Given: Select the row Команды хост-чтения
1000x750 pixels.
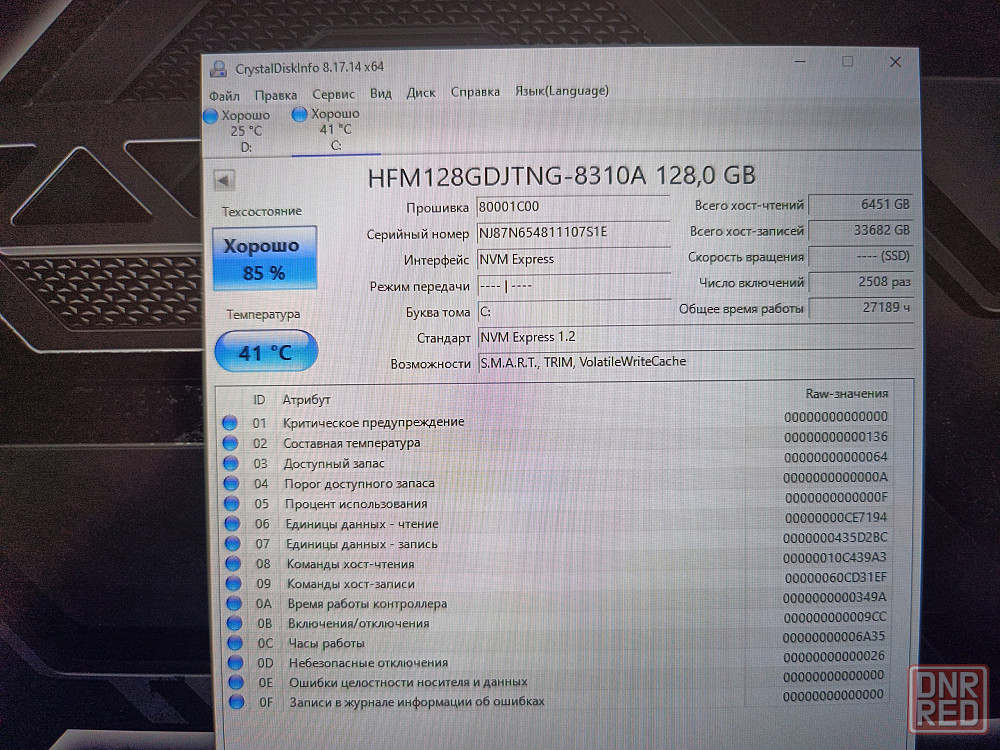Looking at the screenshot, I should [x=555, y=561].
